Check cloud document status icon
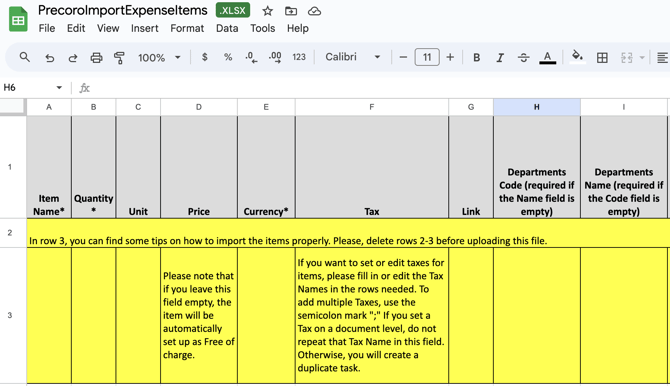The height and width of the screenshot is (386, 670). click(x=314, y=11)
